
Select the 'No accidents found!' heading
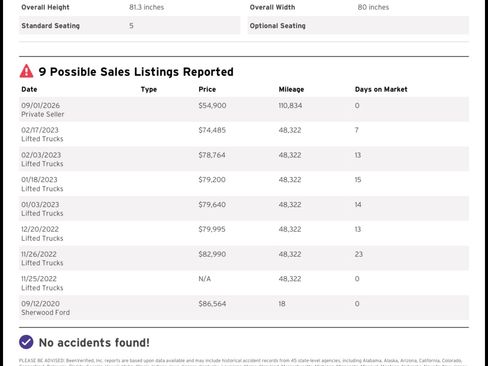click(94, 343)
